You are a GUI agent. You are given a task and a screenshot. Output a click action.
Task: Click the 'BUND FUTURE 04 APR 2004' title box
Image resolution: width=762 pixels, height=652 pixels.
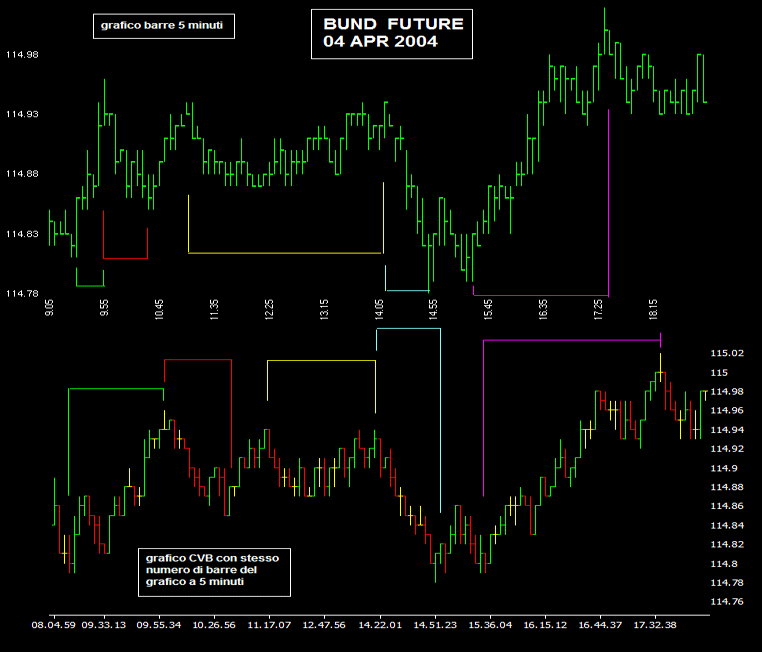(x=392, y=34)
